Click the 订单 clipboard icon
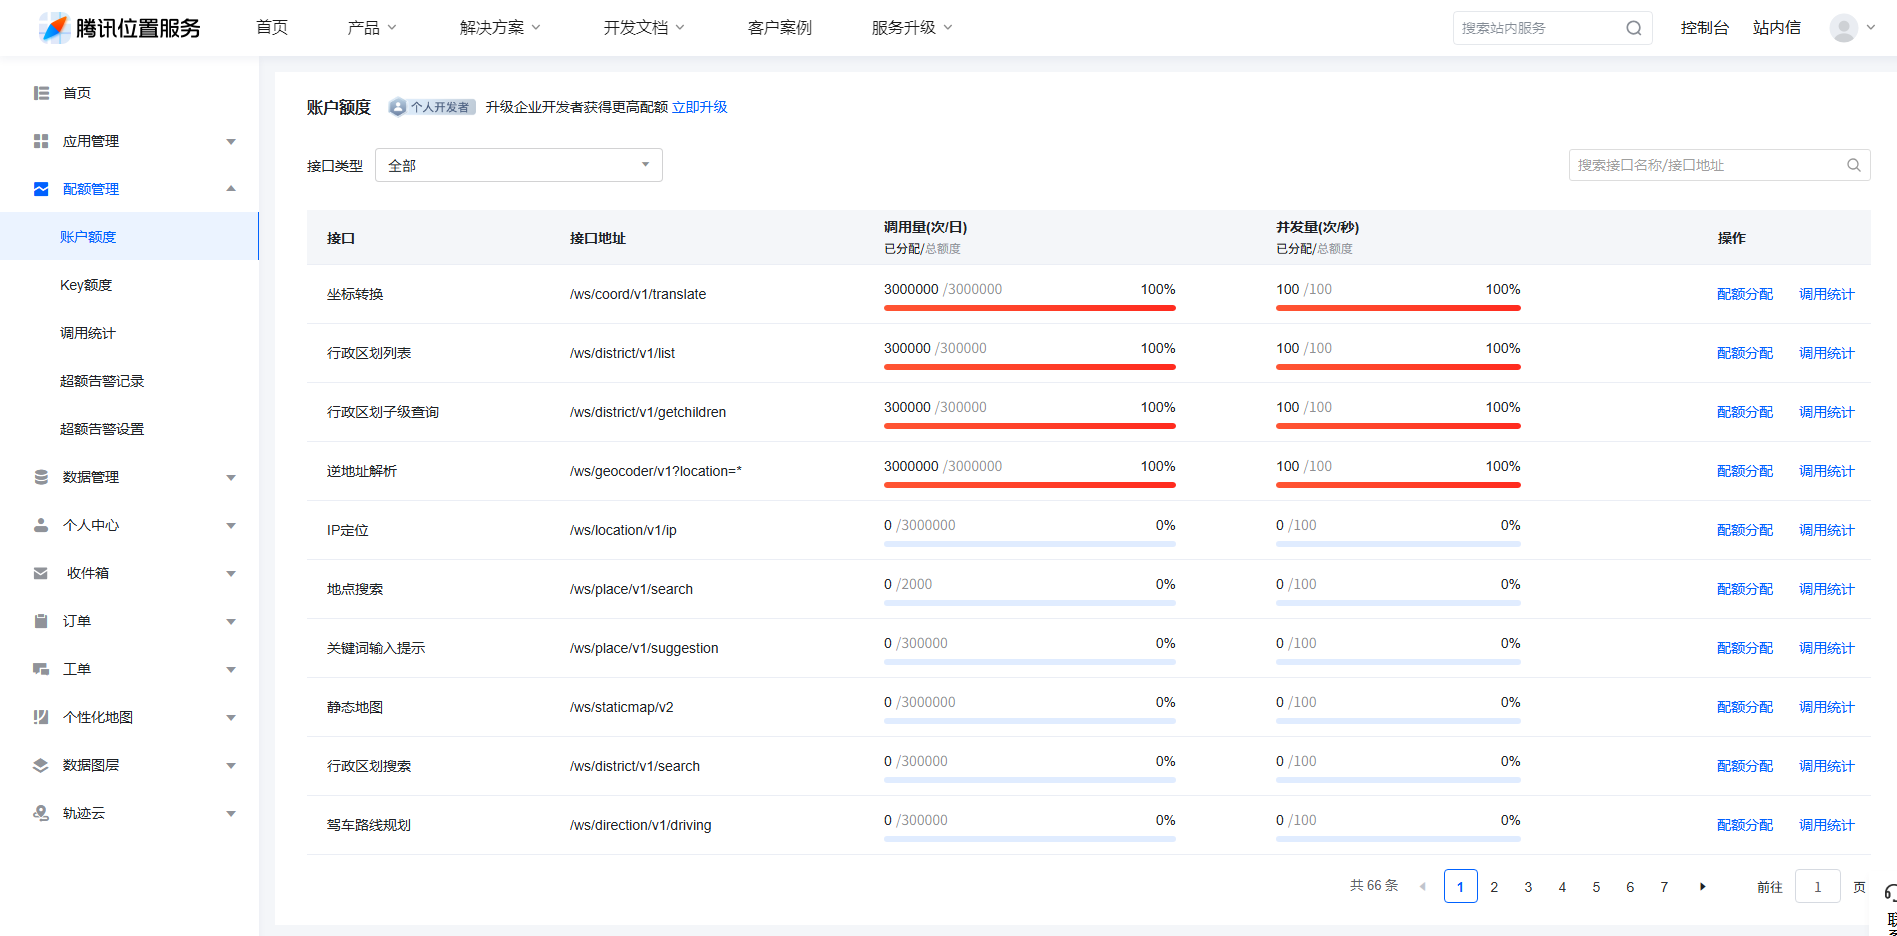The image size is (1897, 936). coord(41,621)
